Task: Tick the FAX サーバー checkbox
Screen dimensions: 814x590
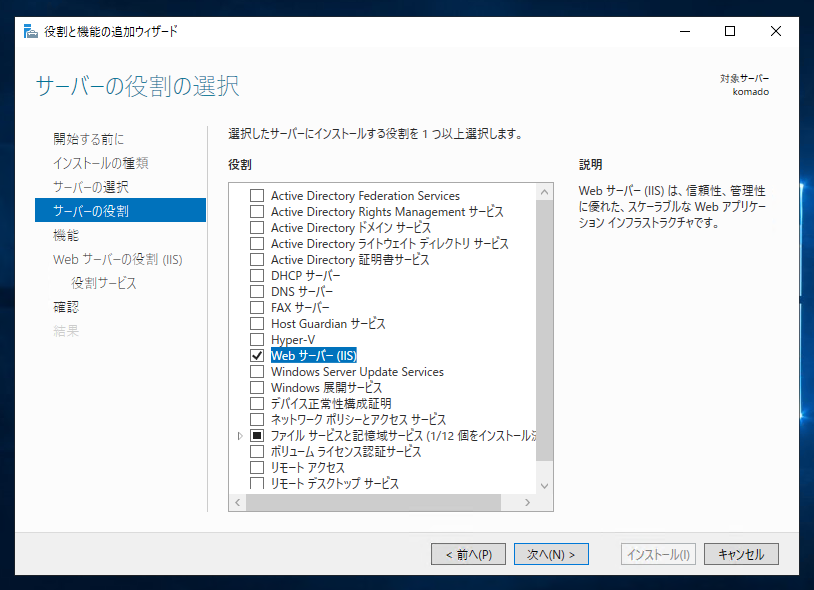Action: 257,308
